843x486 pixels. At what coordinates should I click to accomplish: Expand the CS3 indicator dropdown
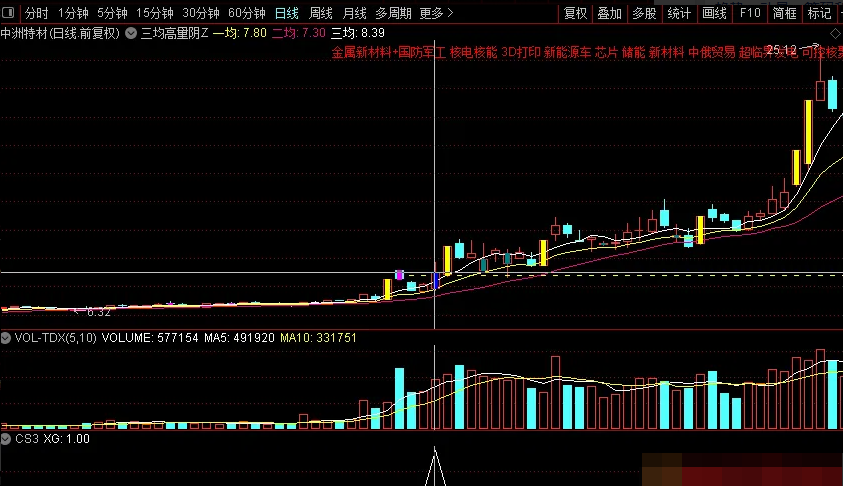click(5, 439)
